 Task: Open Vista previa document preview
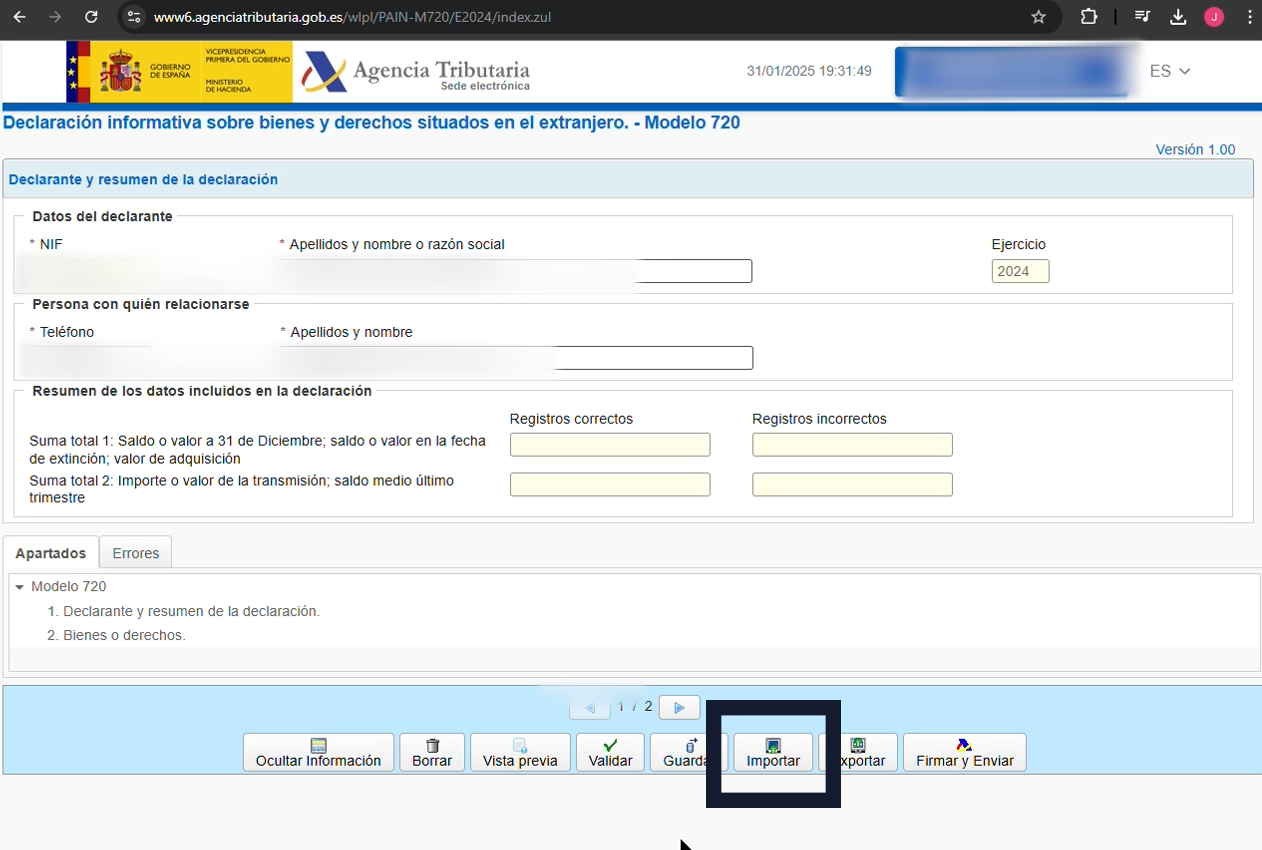520,752
